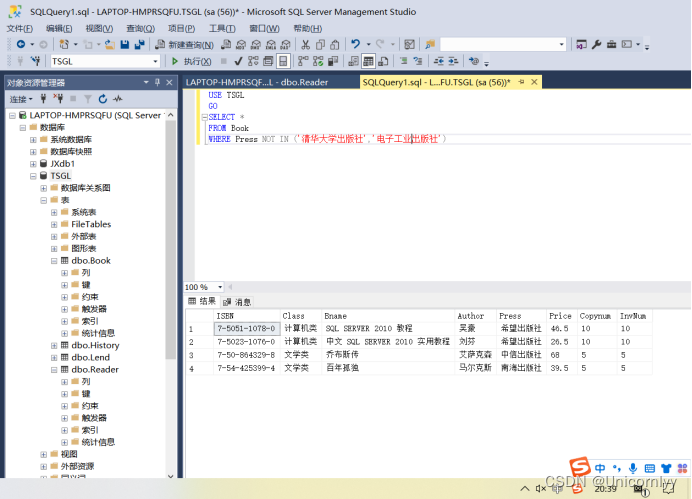Expand the JXdb1 database node
Image resolution: width=692 pixels, height=499 pixels.
[x=33, y=164]
